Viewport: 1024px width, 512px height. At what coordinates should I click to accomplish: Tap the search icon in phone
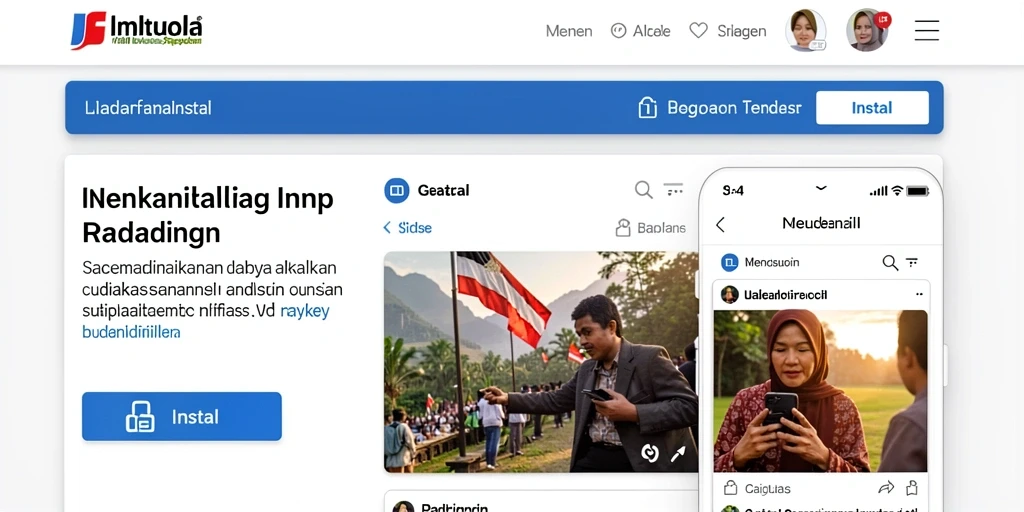tap(889, 263)
